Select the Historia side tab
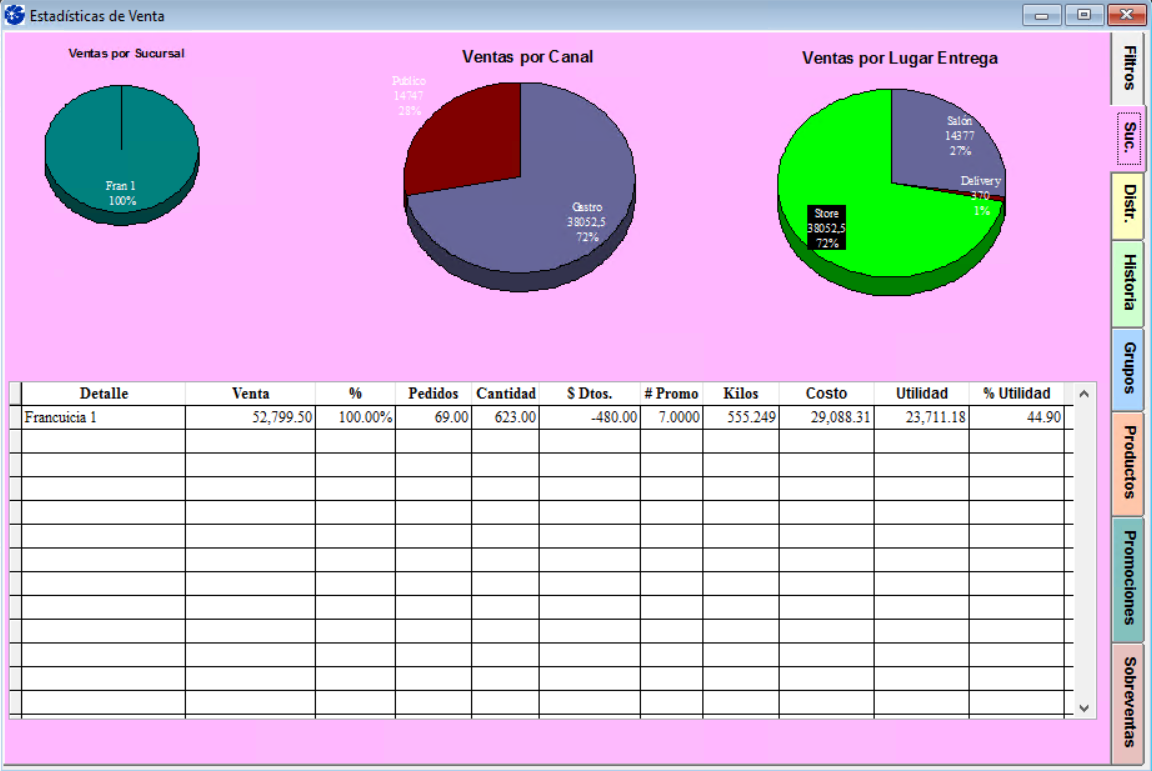Image resolution: width=1152 pixels, height=771 pixels. 1128,283
